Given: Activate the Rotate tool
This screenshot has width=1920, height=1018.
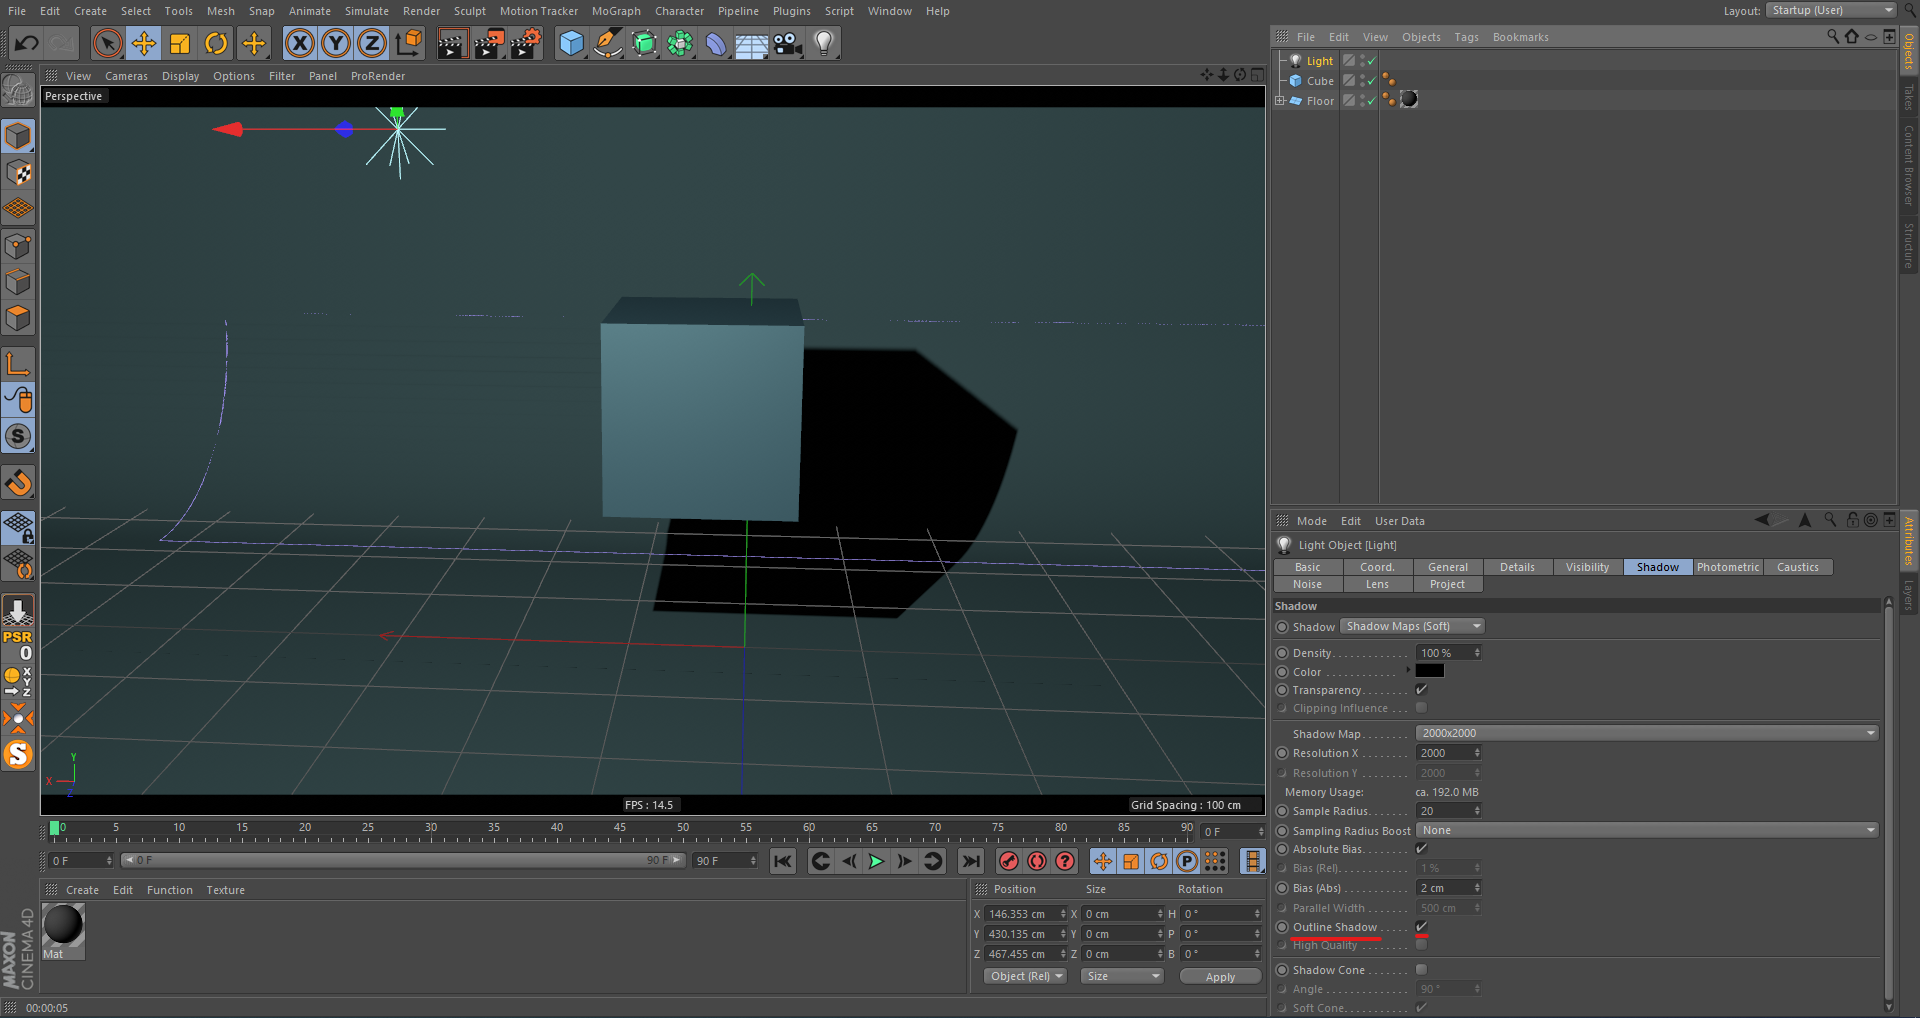Looking at the screenshot, I should click(216, 43).
